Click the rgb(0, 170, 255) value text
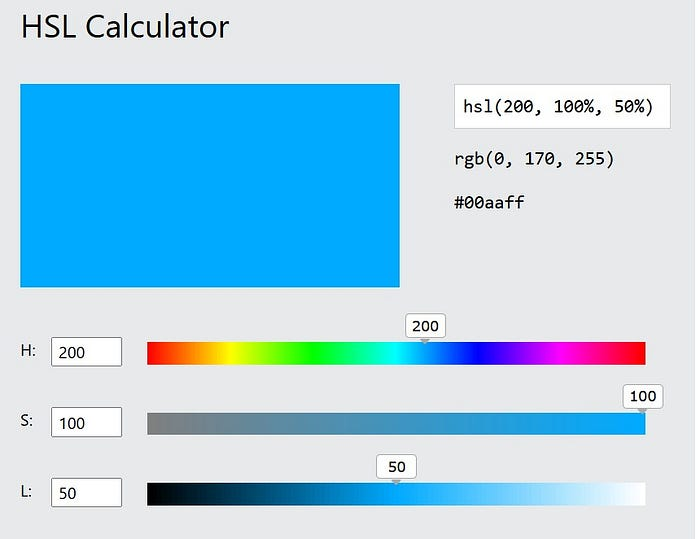This screenshot has width=700, height=539. point(533,159)
